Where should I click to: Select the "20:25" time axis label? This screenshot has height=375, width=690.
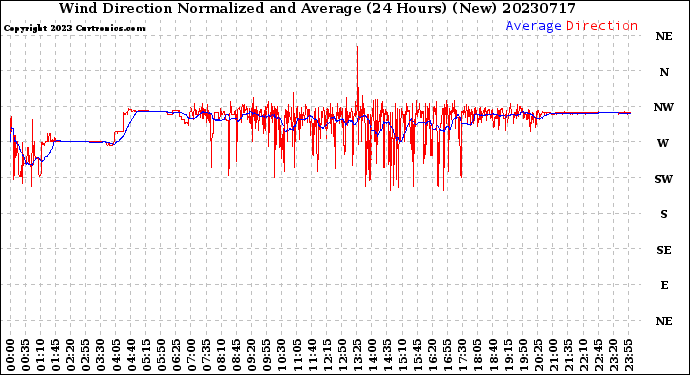coord(538,355)
